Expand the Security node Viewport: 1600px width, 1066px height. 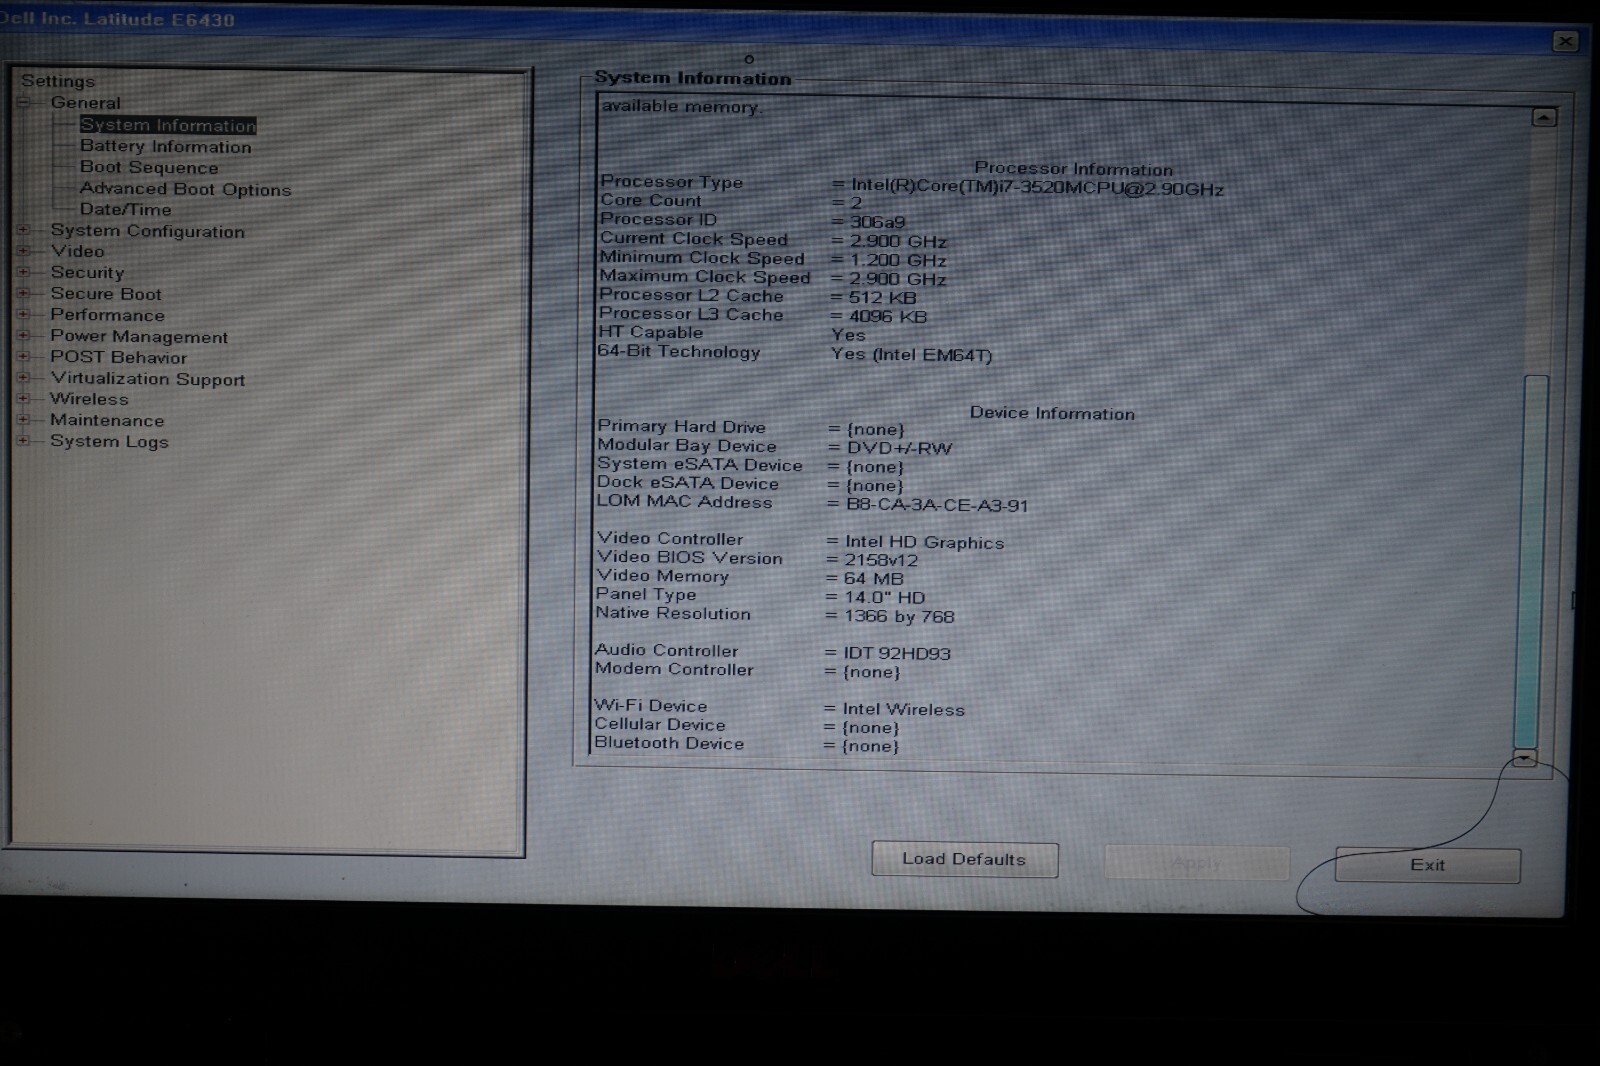[x=24, y=272]
